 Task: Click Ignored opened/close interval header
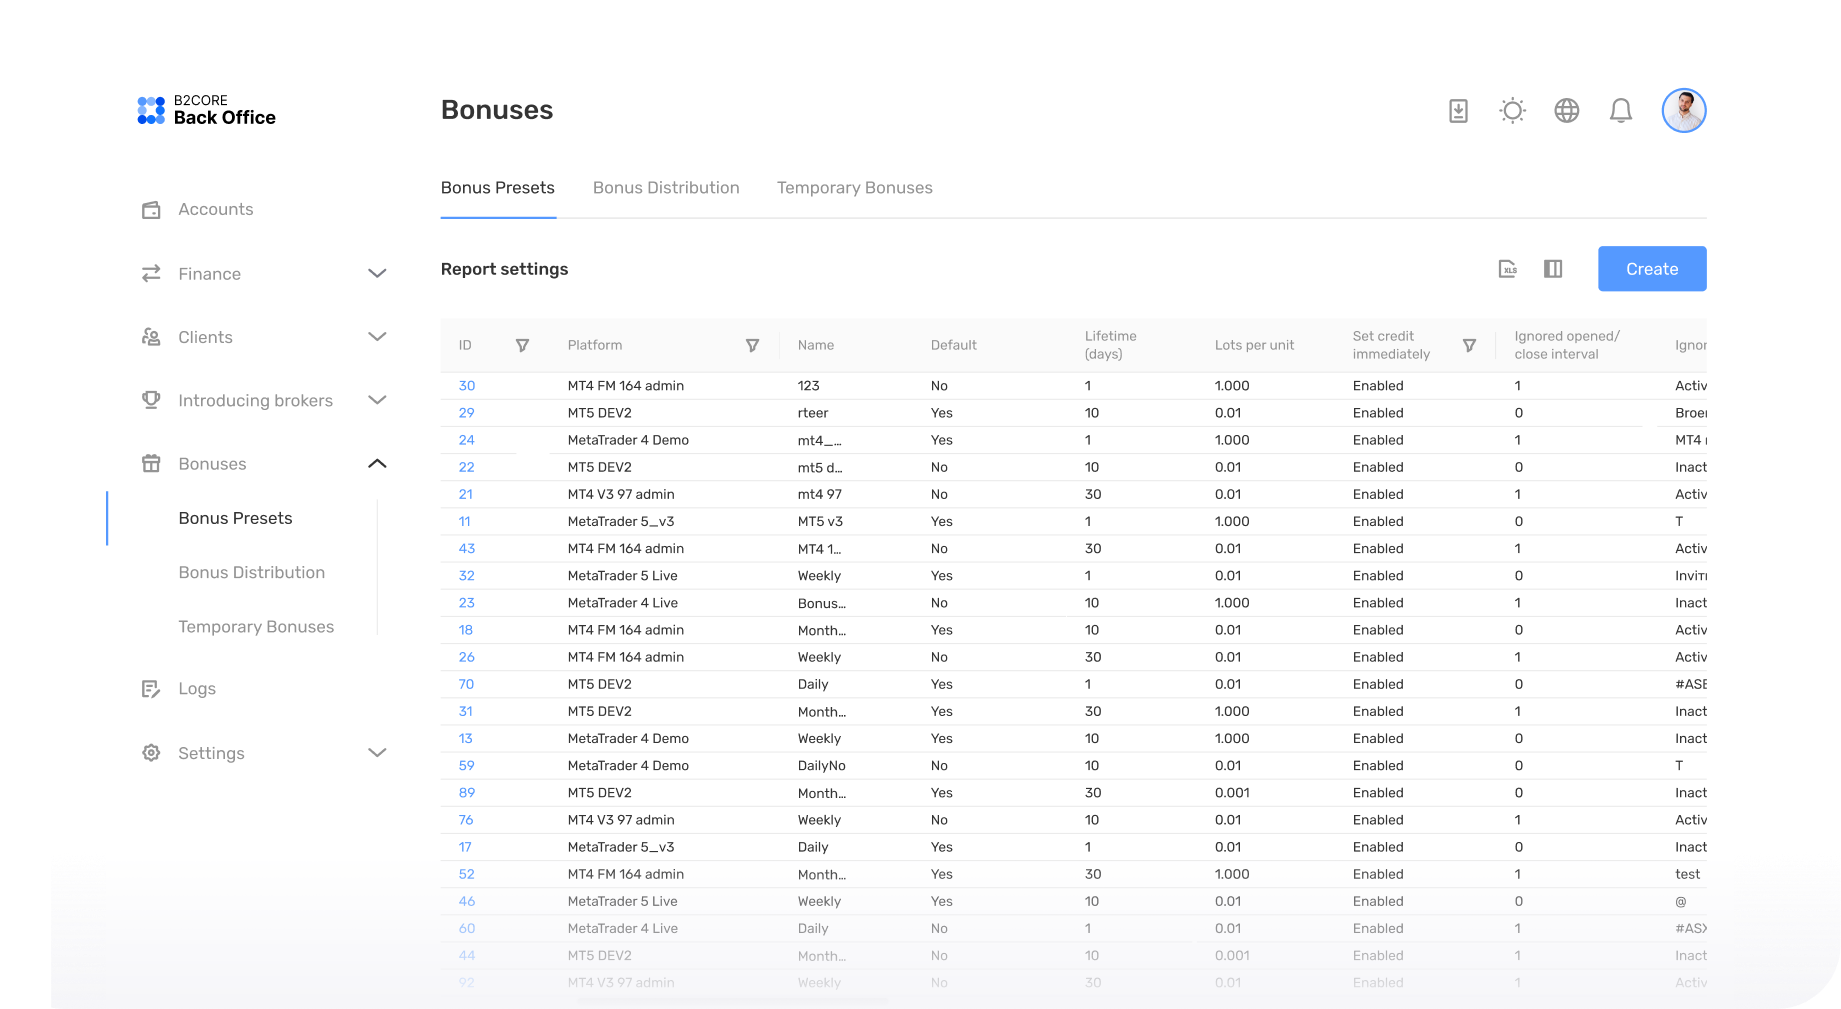point(1567,345)
